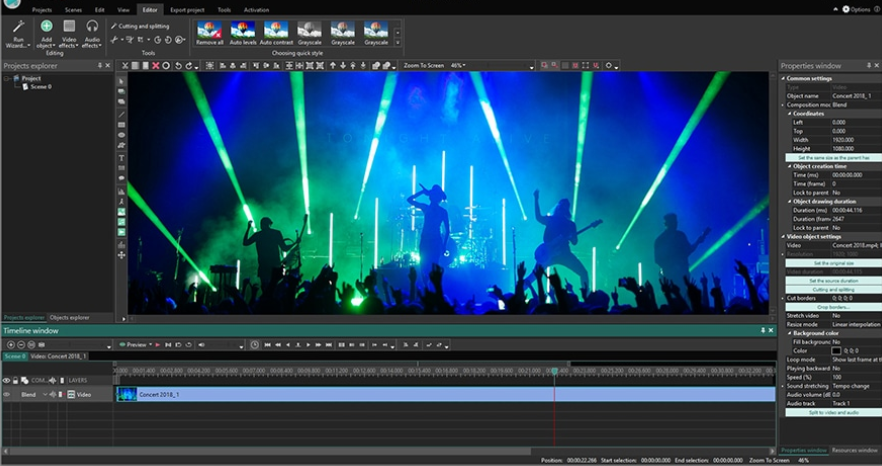
Task: Click the undo arrow in editor toolbar
Action: click(x=178, y=66)
